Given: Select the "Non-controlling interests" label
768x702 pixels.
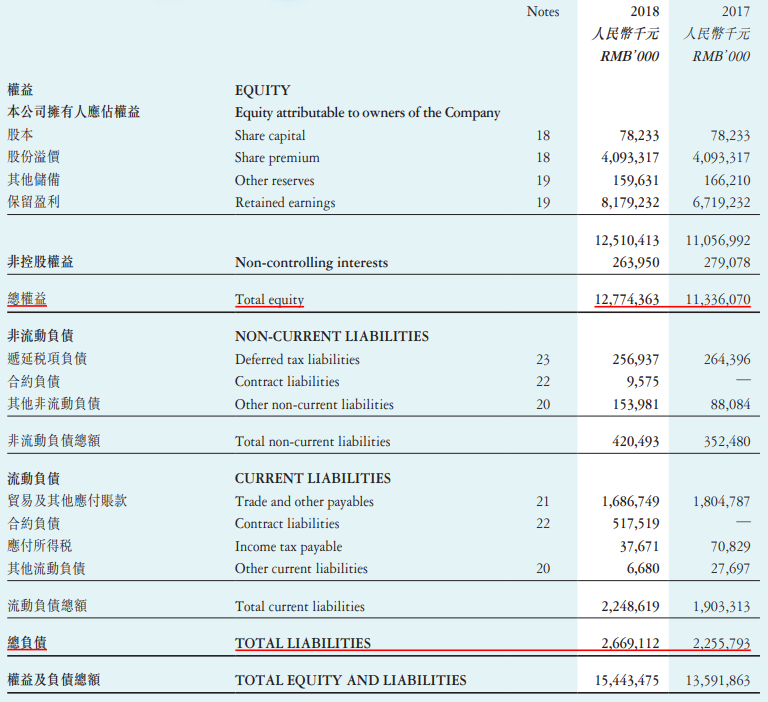Looking at the screenshot, I should (311, 262).
